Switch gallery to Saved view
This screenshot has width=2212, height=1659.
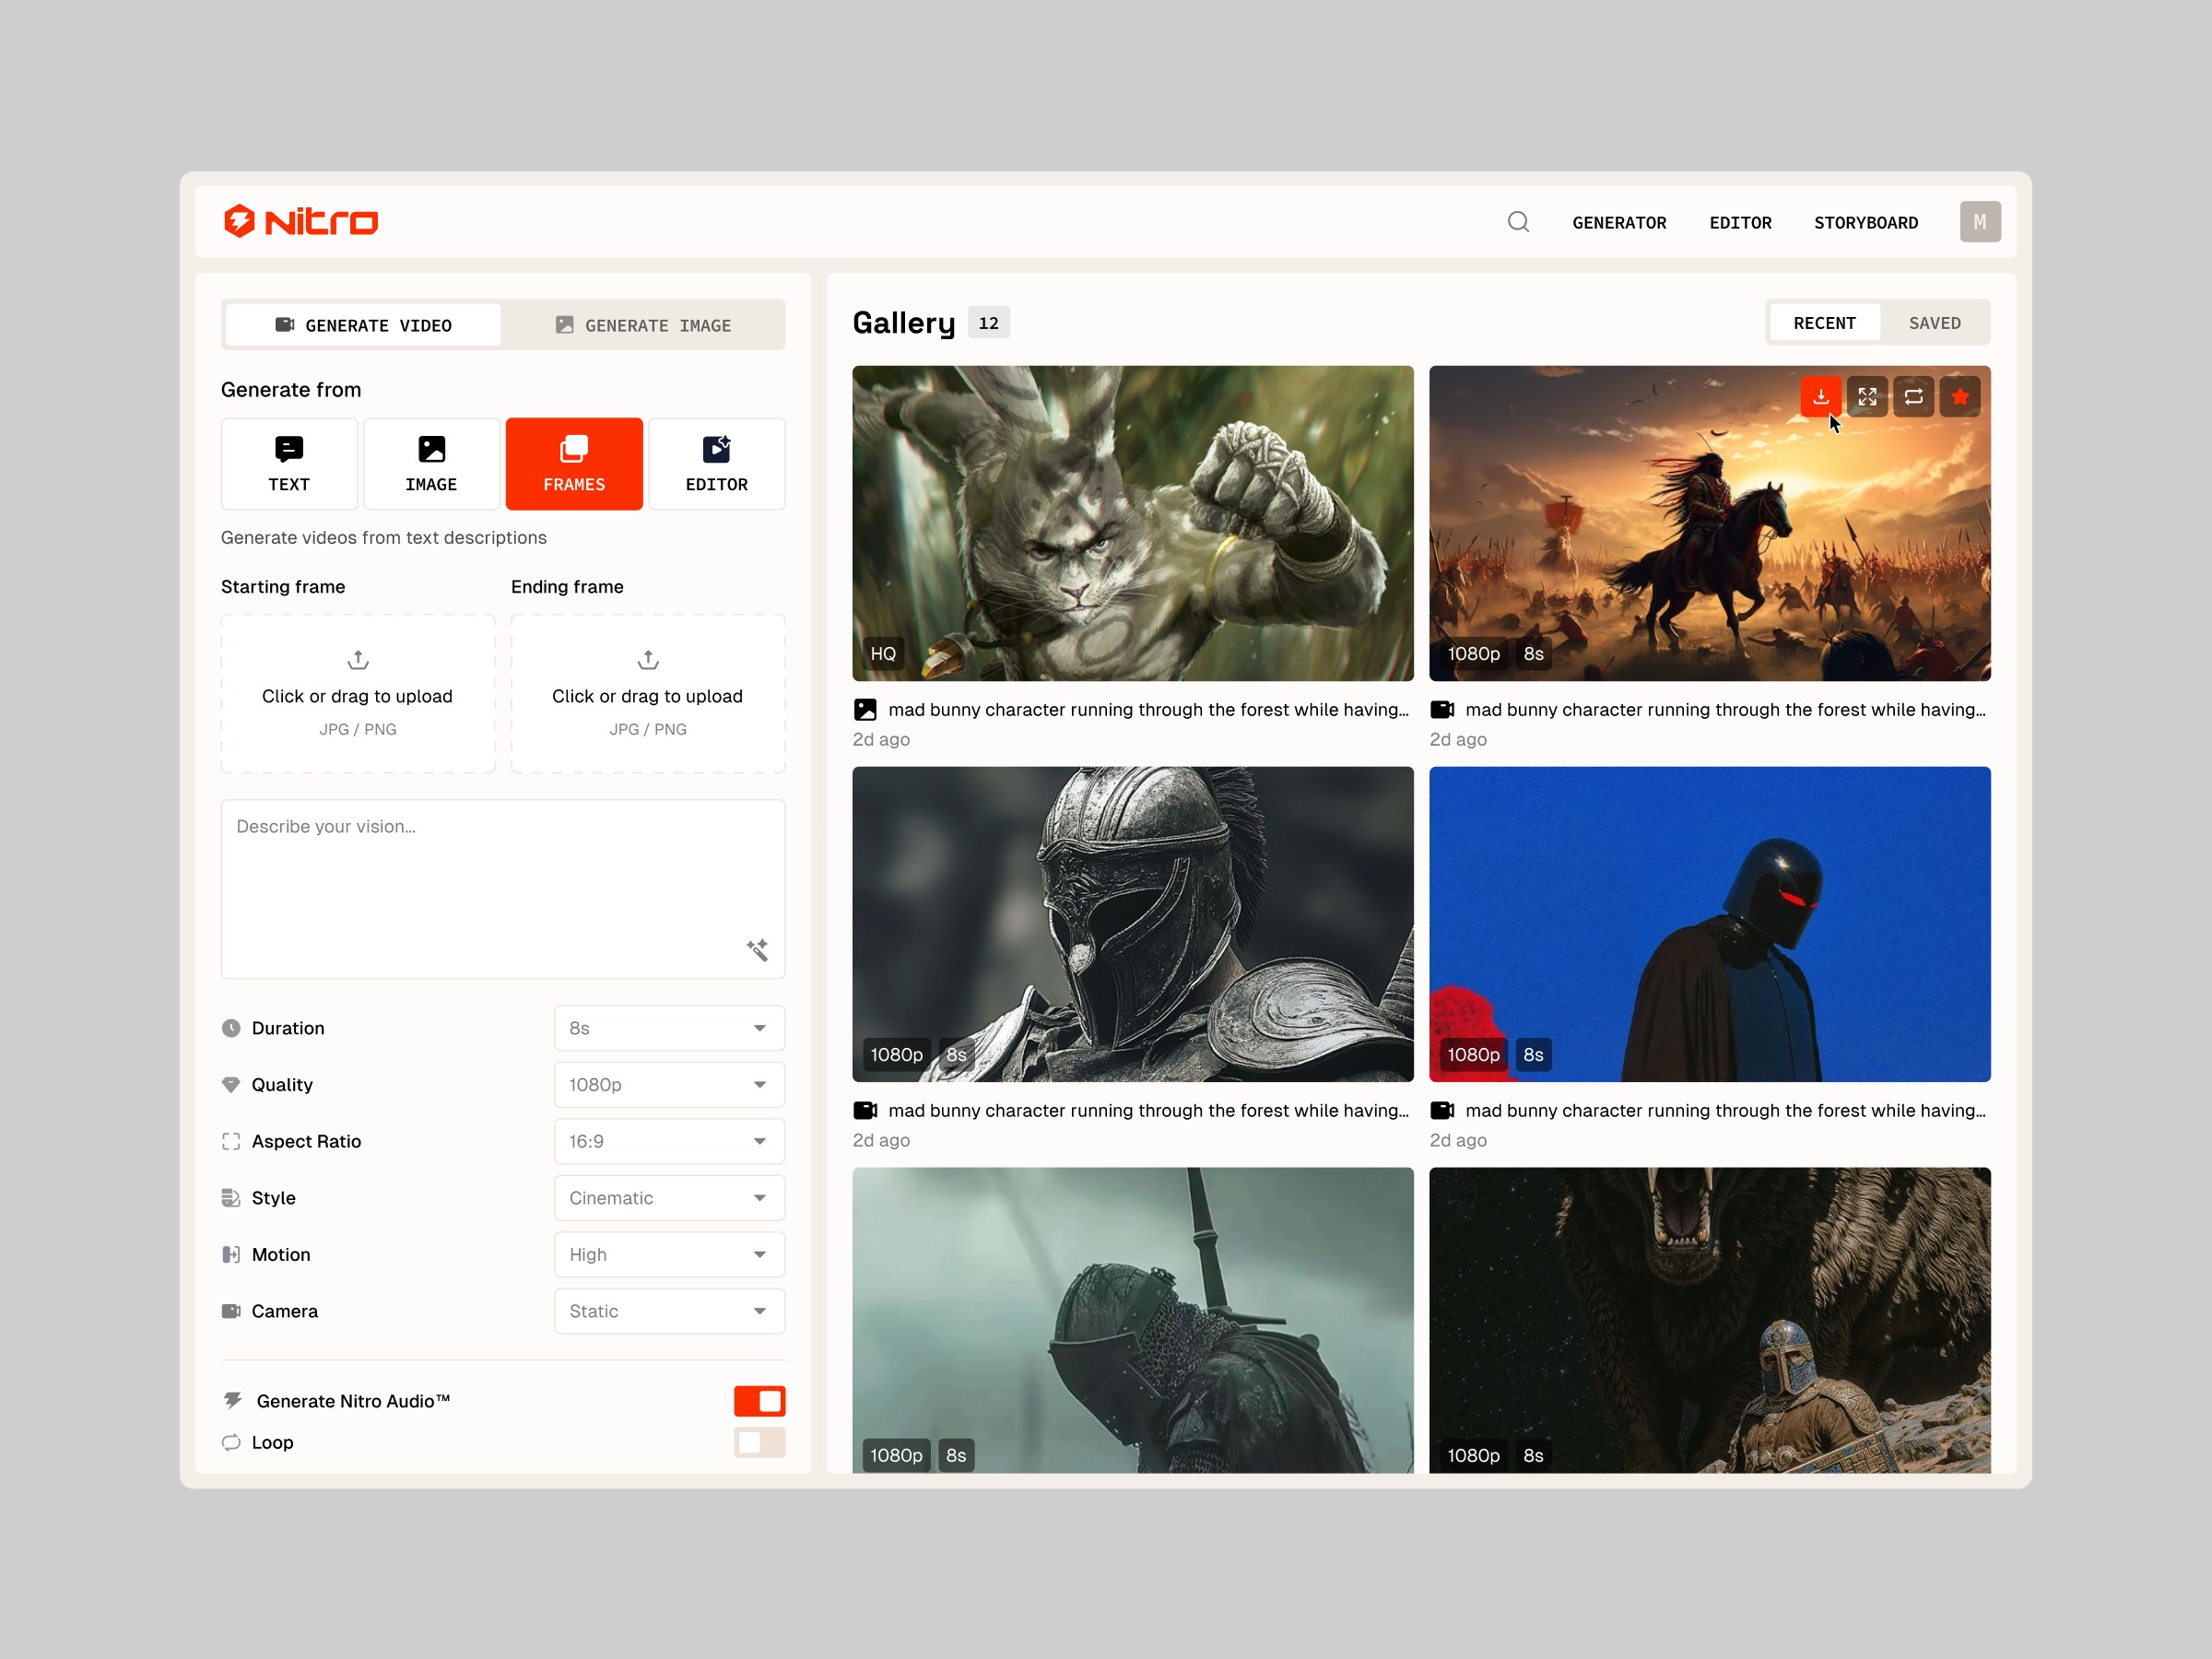pos(1934,322)
